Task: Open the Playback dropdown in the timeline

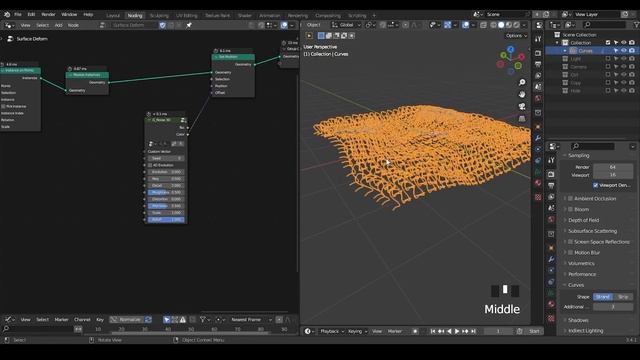Action: tap(332, 331)
